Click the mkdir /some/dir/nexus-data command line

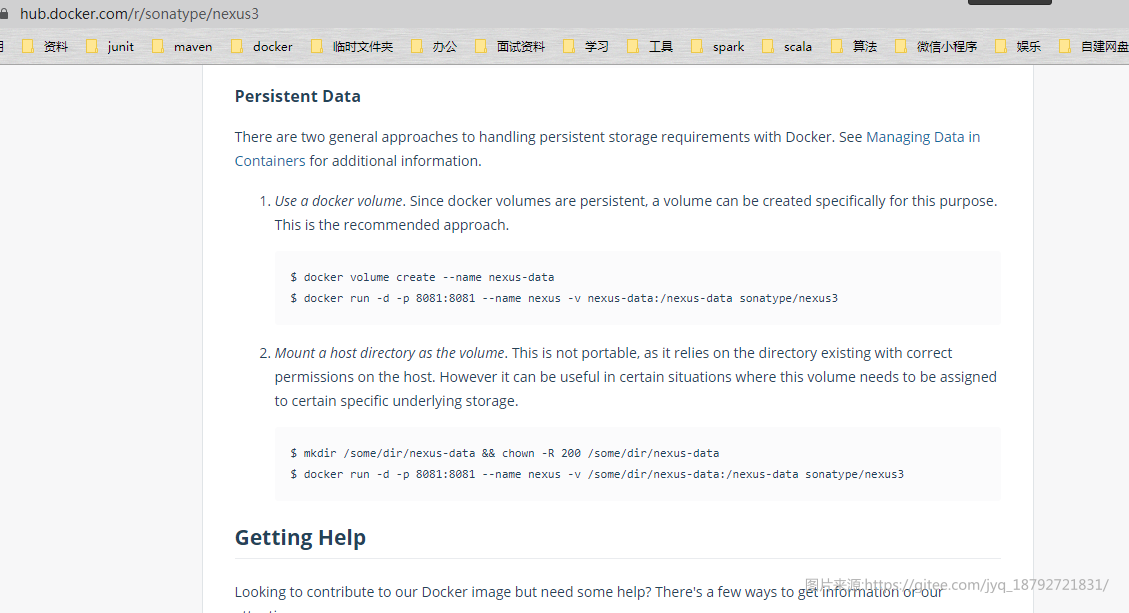[x=505, y=453]
